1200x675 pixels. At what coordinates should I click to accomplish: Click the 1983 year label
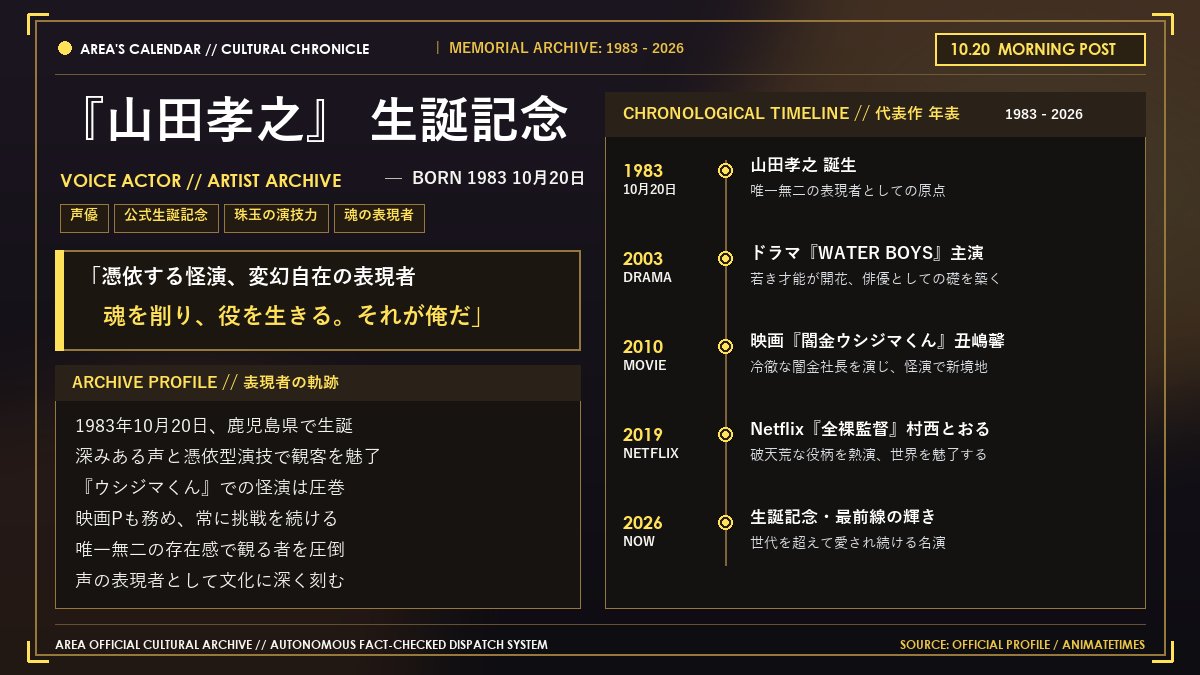tap(643, 171)
